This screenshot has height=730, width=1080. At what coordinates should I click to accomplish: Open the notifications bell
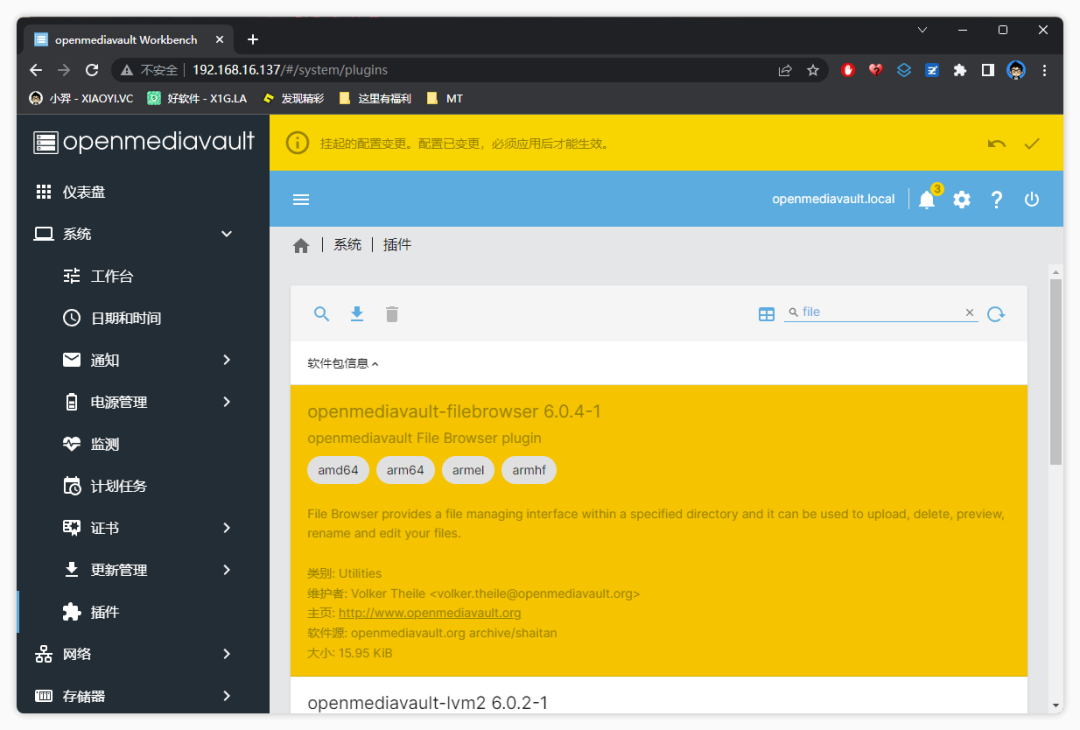927,200
